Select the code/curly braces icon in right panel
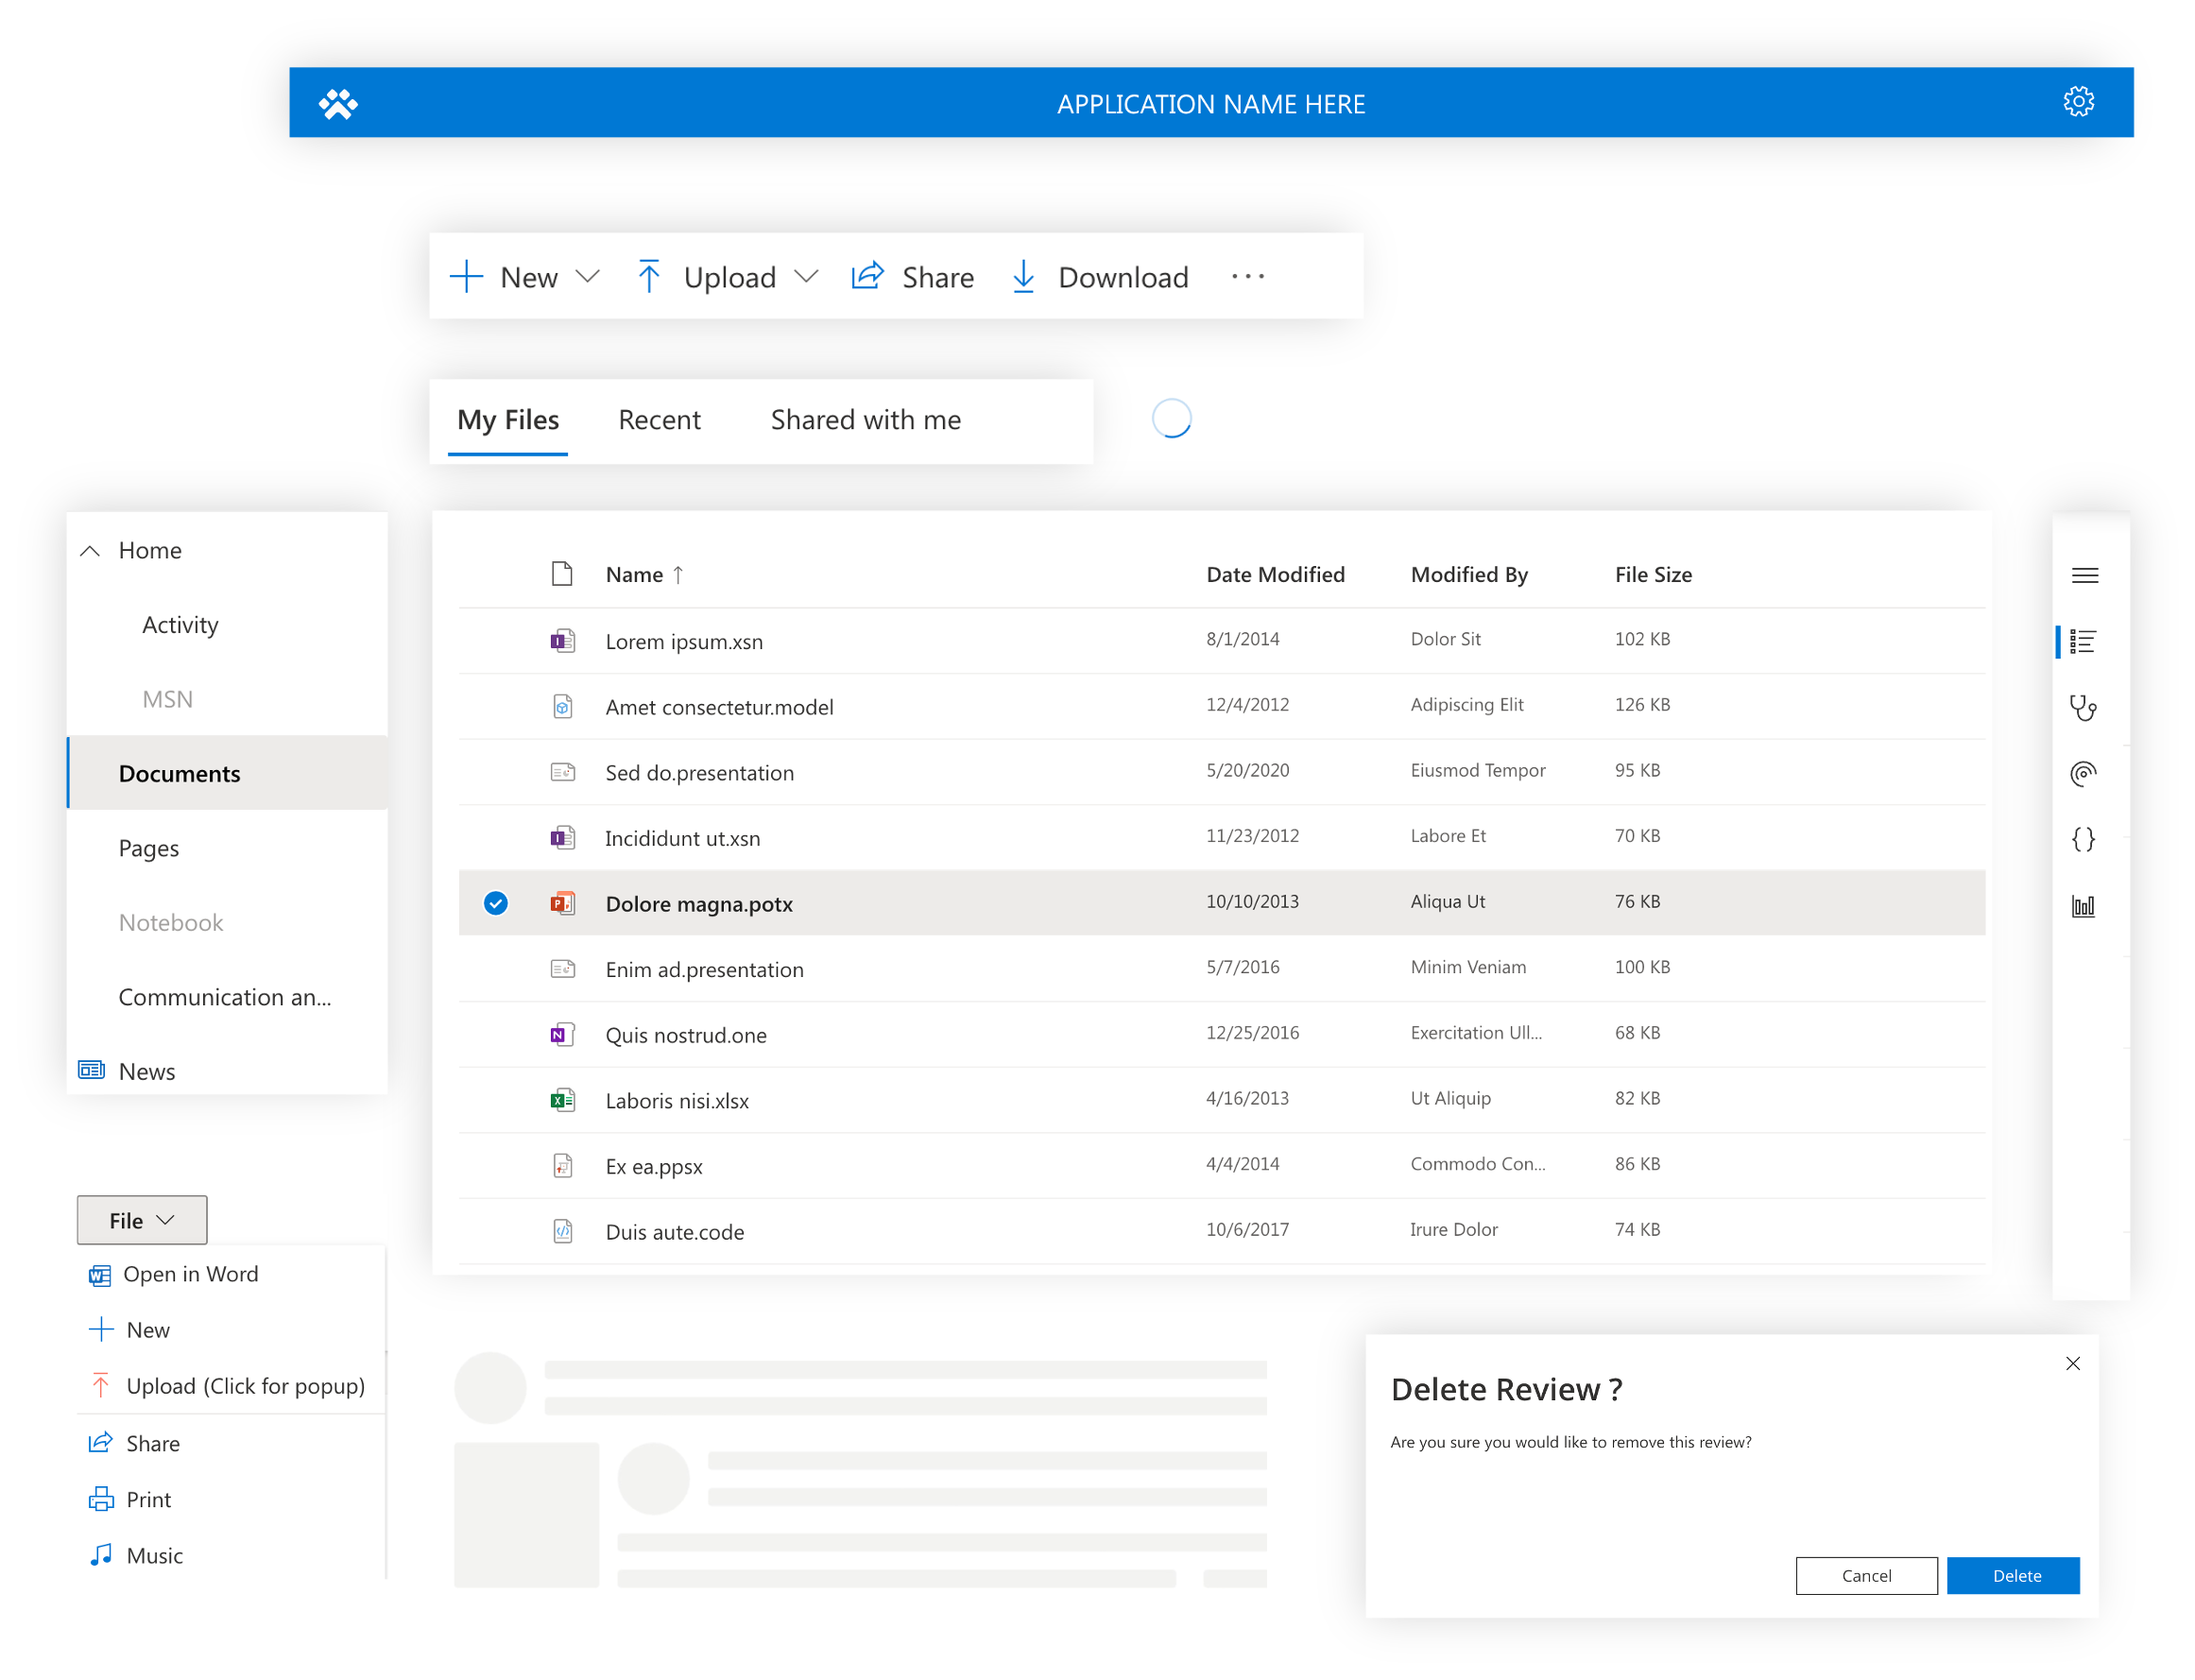Viewport: 2195px width, 1680px height. pyautogui.click(x=2087, y=836)
